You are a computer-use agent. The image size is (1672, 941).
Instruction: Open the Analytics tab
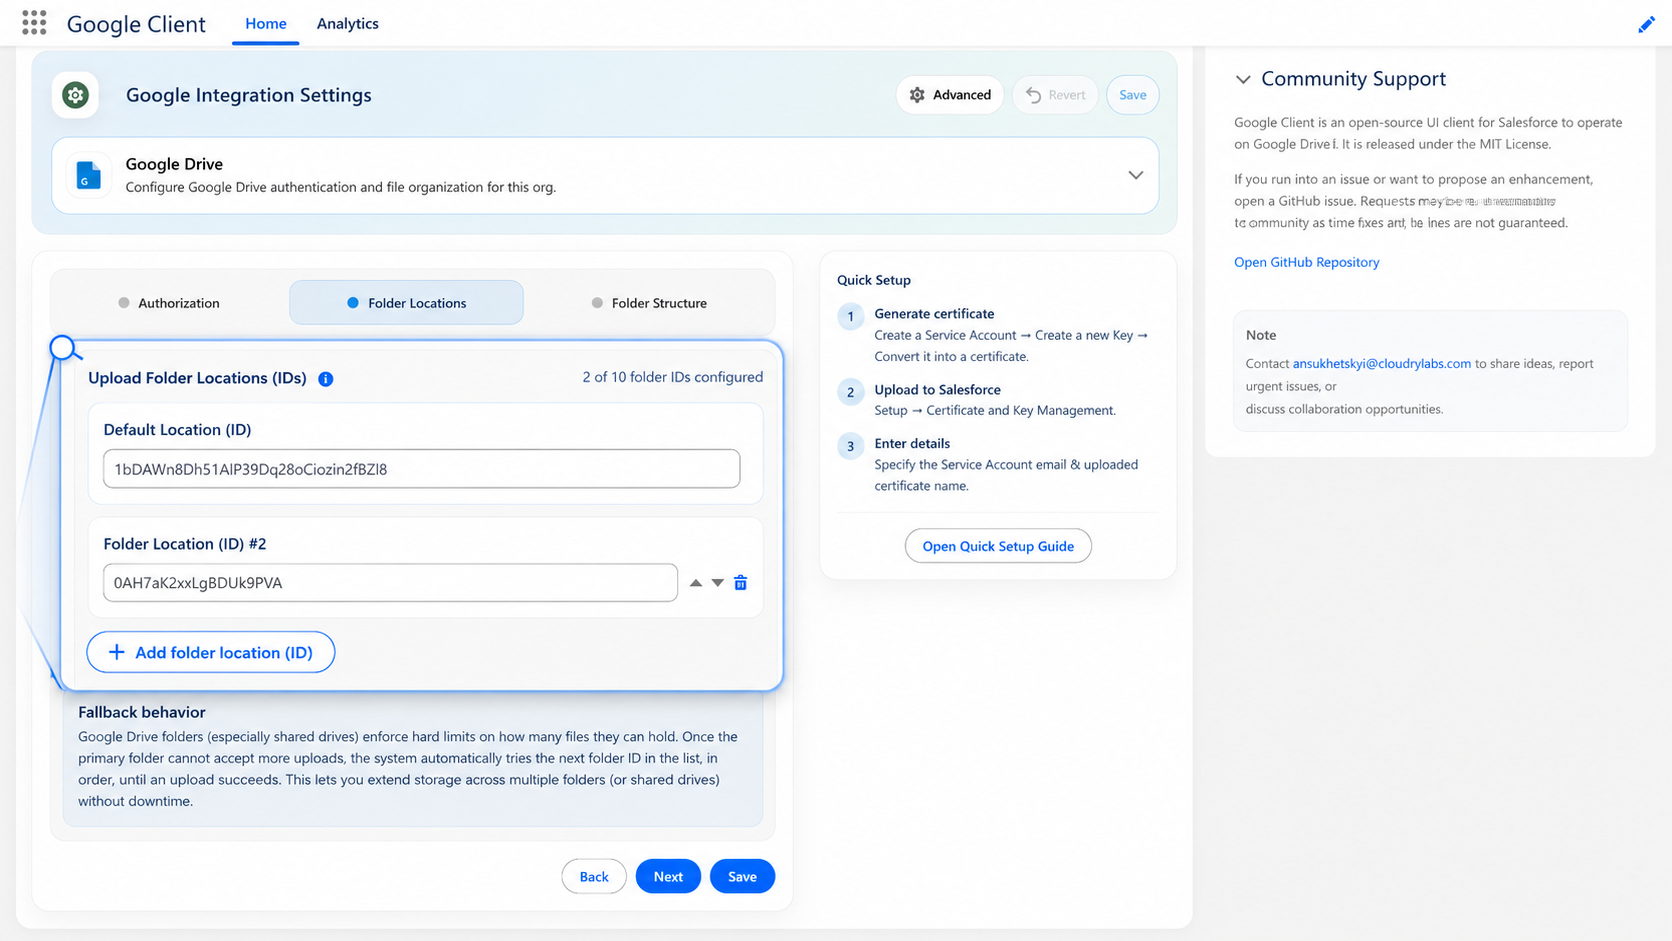coord(348,23)
